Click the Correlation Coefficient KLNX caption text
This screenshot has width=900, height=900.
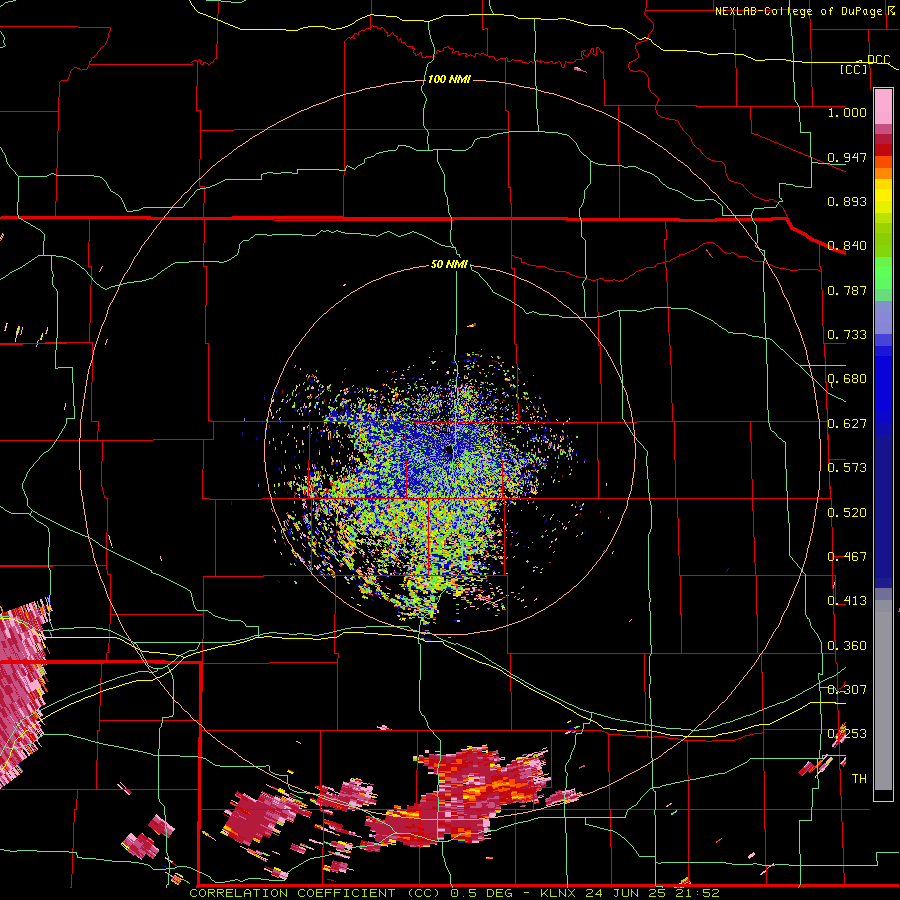[x=454, y=893]
